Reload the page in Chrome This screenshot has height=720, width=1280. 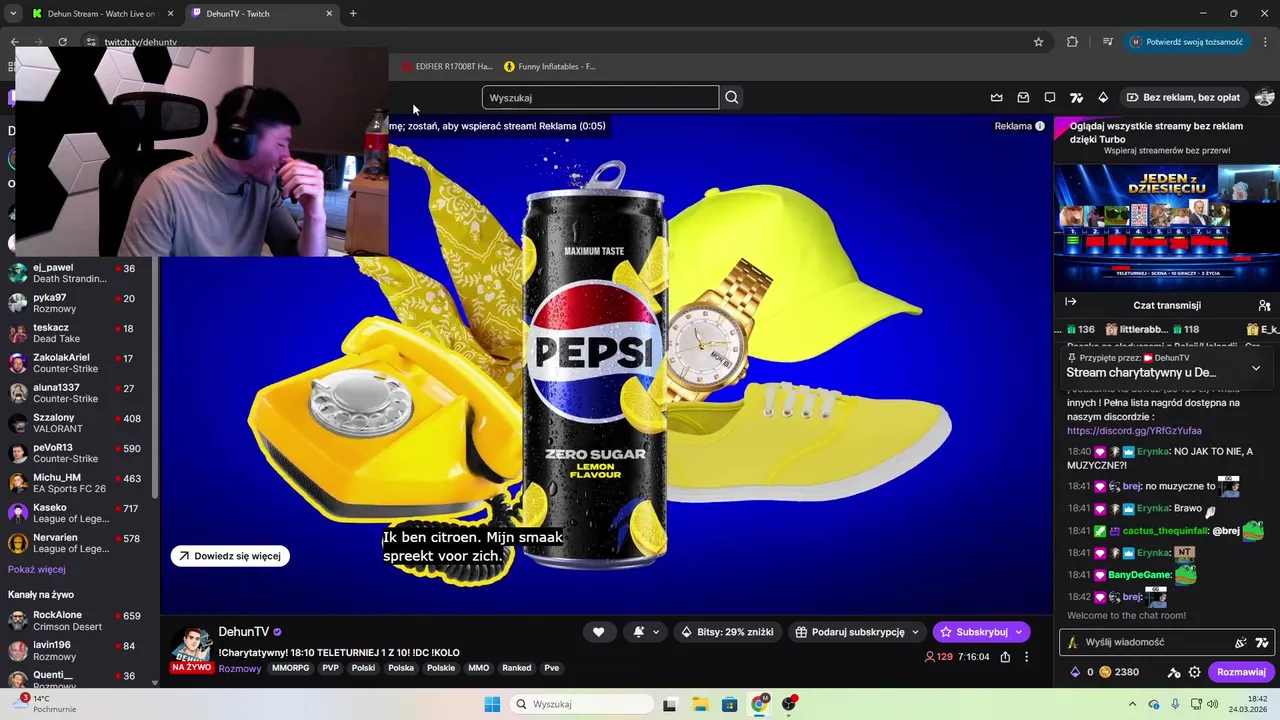[62, 42]
